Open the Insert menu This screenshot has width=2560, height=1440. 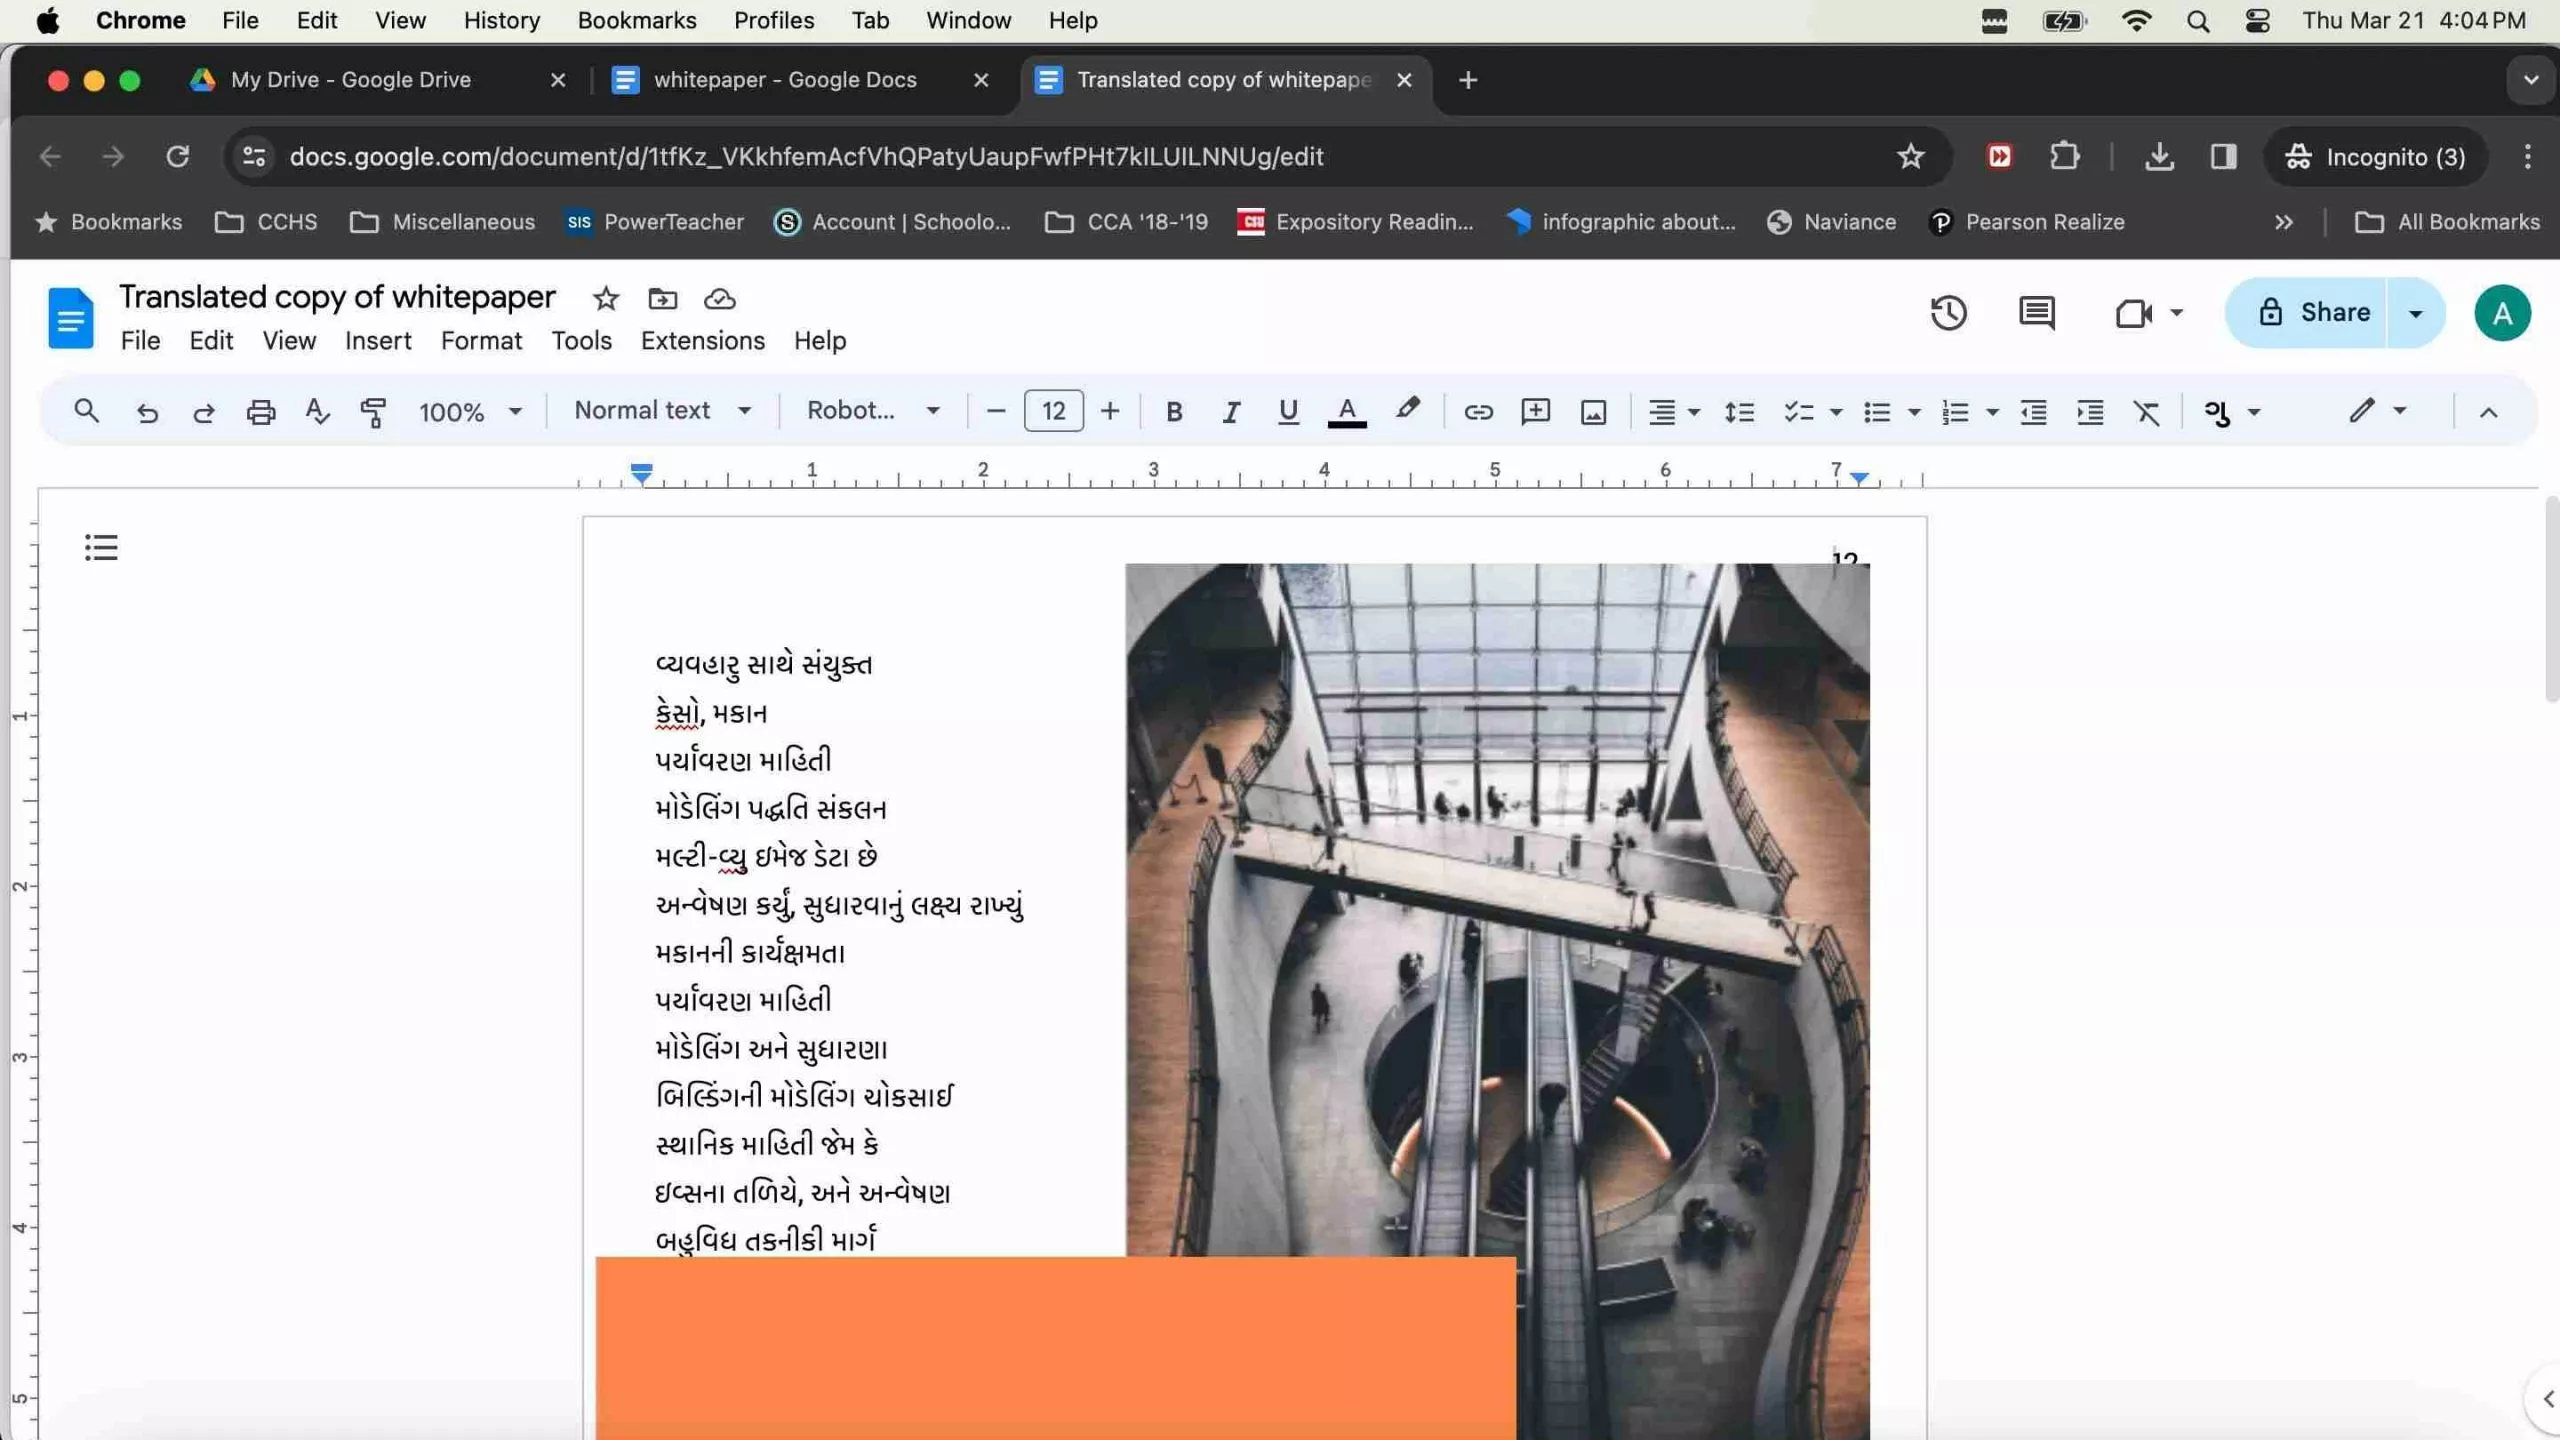377,340
